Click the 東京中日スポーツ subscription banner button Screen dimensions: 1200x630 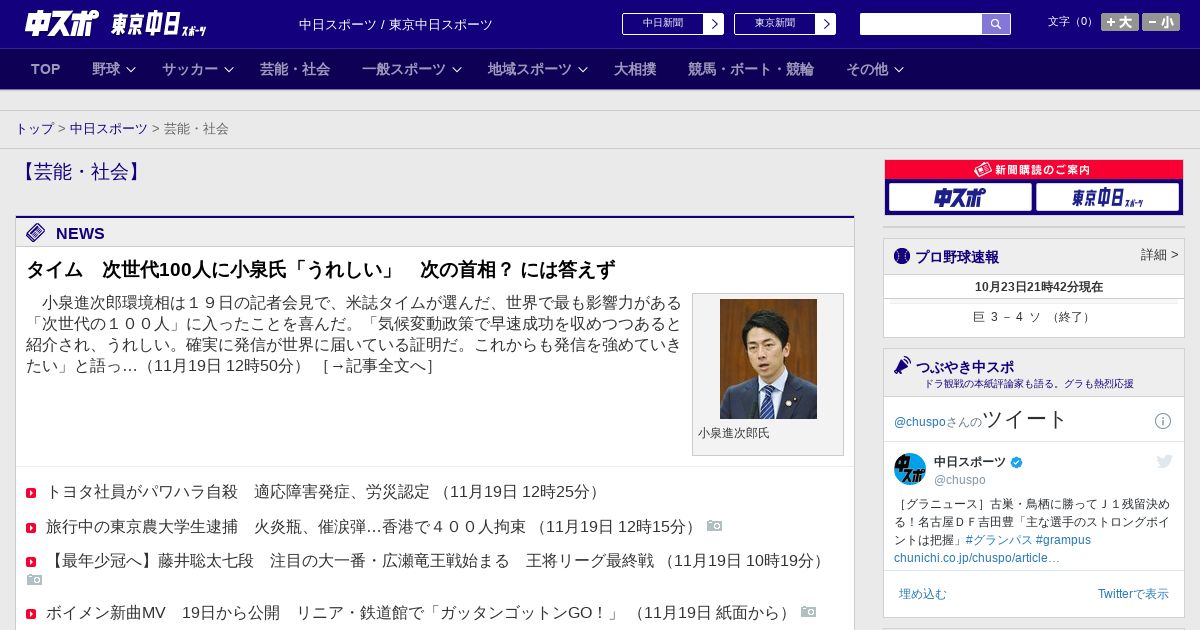1107,197
